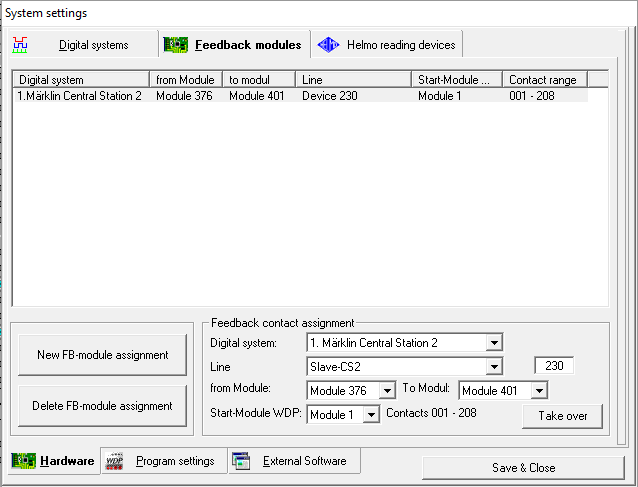Open the from Module 376 dropdown
This screenshot has height=487, width=638.
(387, 391)
